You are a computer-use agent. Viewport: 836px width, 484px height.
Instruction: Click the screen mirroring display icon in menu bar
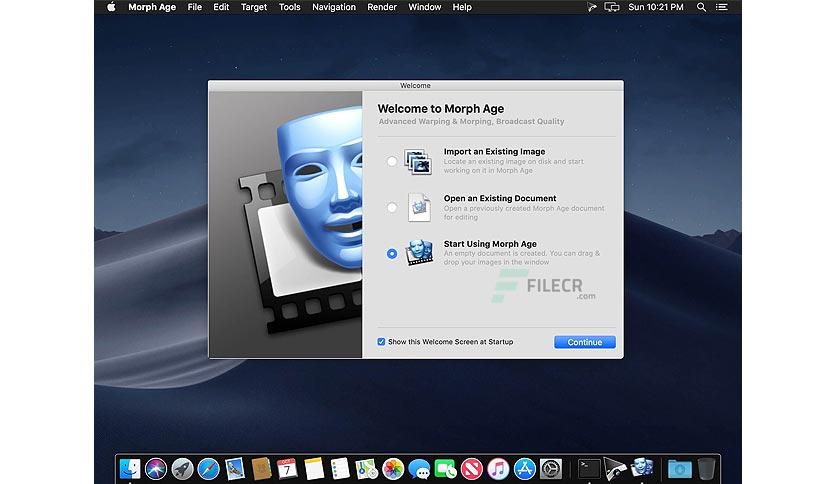pyautogui.click(x=612, y=7)
